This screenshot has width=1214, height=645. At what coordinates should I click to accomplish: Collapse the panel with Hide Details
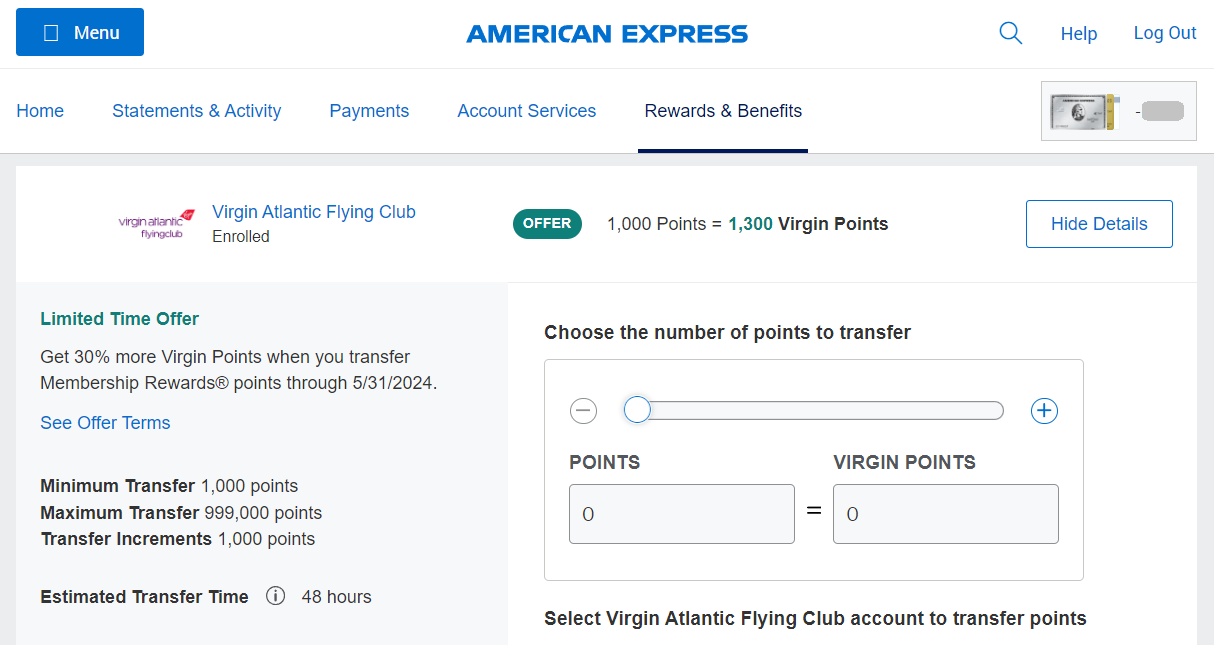pyautogui.click(x=1099, y=224)
